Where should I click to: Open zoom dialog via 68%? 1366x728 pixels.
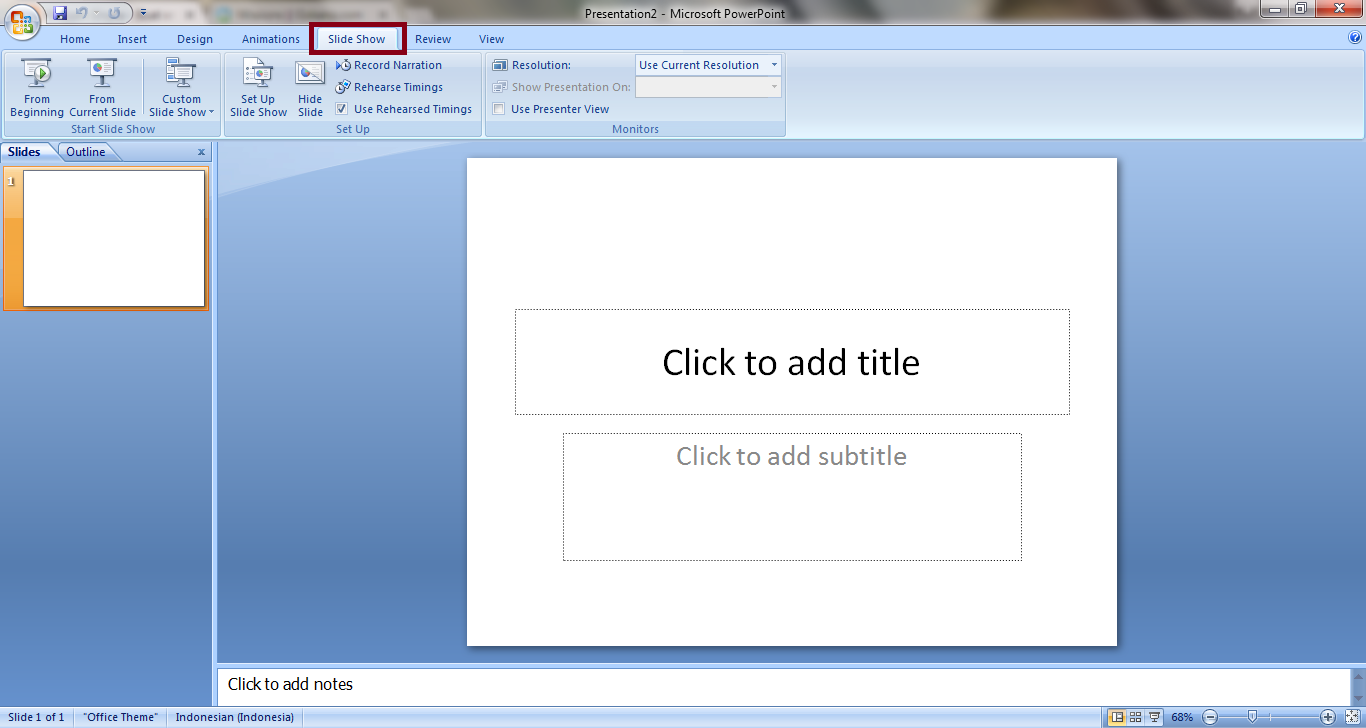pos(1182,717)
